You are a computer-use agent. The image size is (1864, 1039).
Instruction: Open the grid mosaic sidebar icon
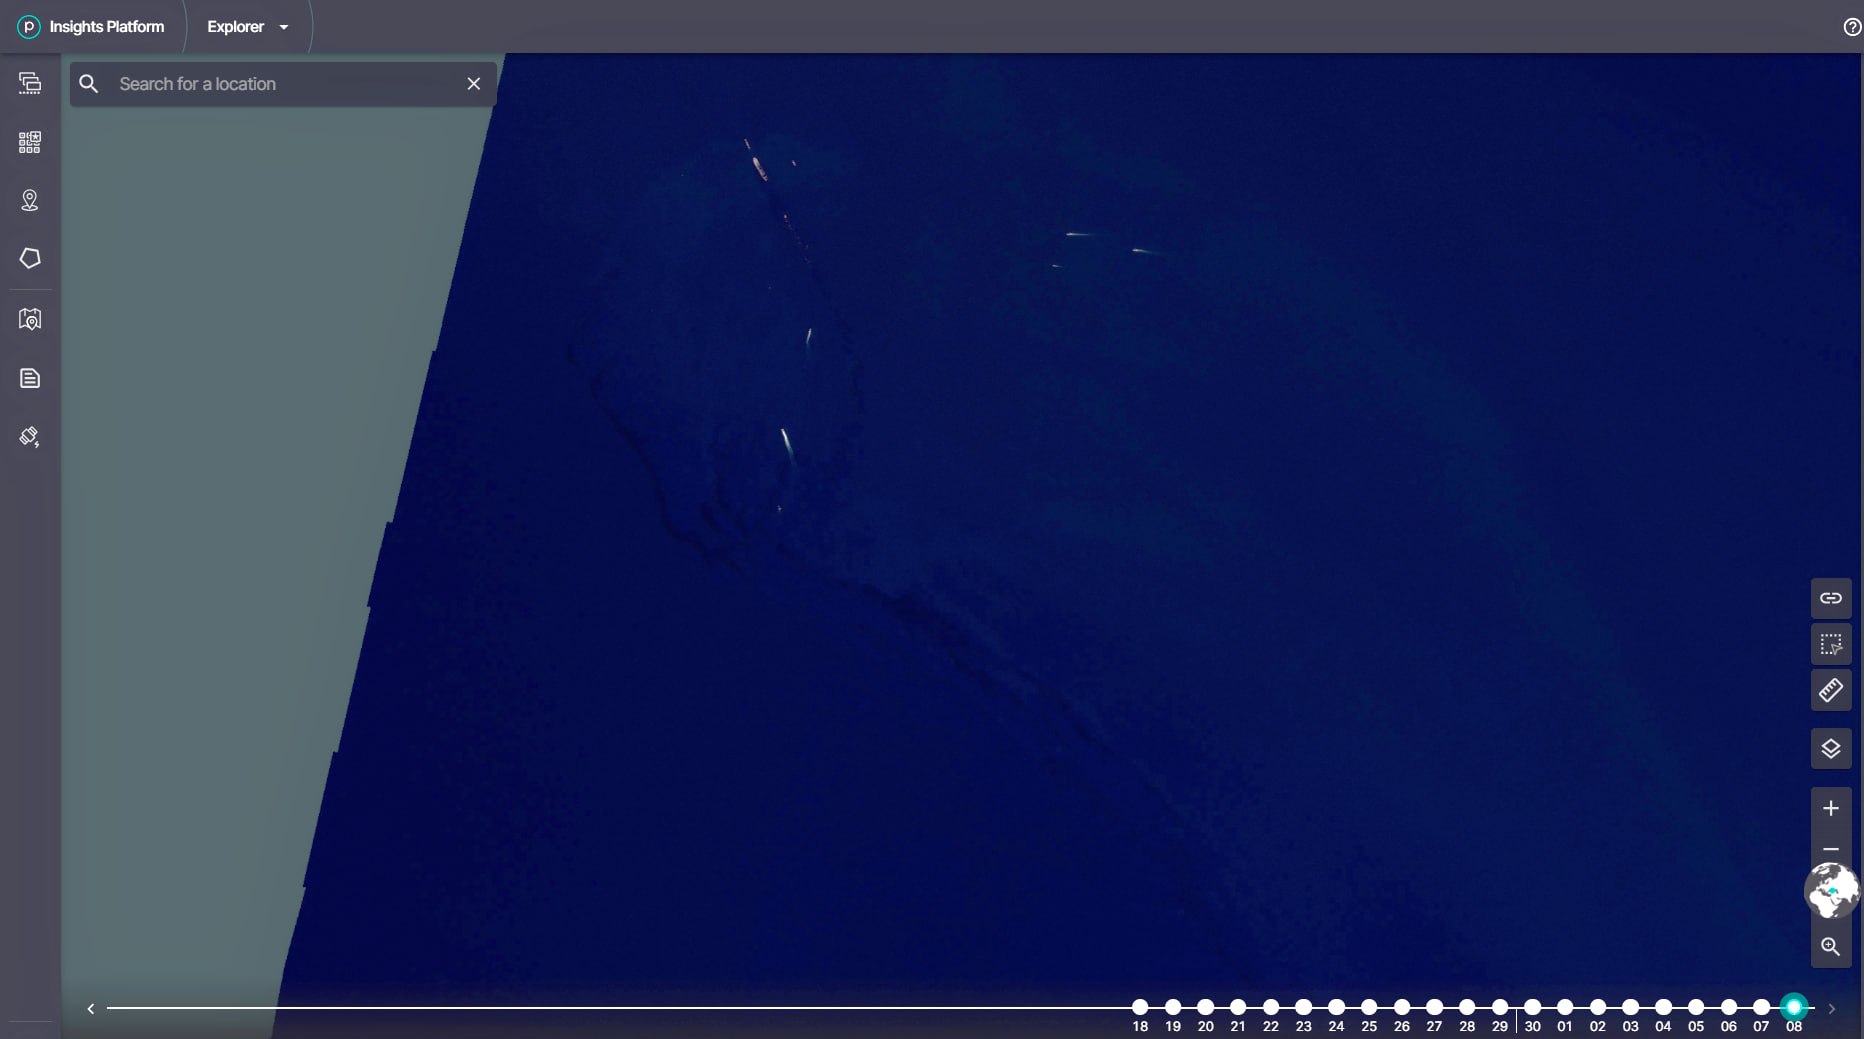(30, 142)
